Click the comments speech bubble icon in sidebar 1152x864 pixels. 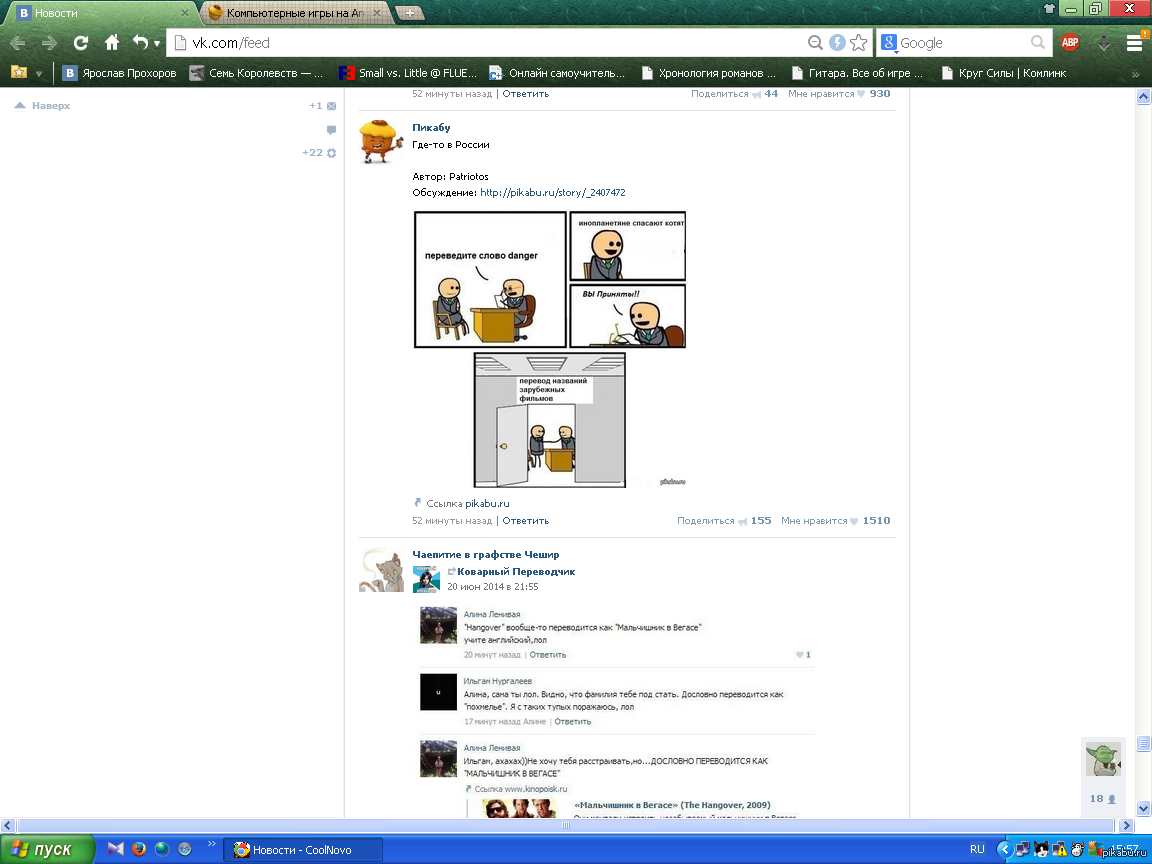coord(331,130)
